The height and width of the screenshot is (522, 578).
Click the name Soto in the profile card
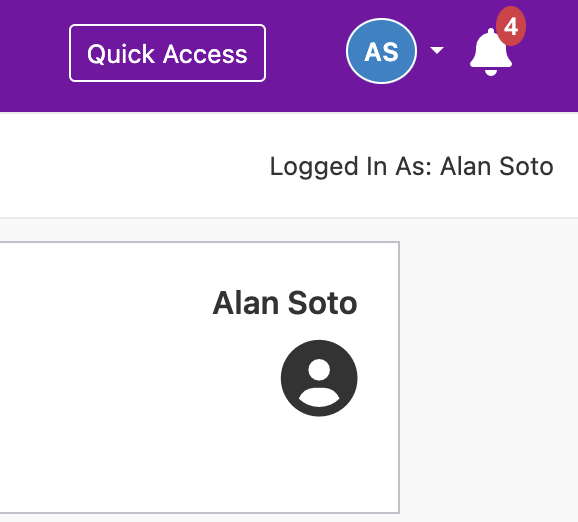[322, 303]
